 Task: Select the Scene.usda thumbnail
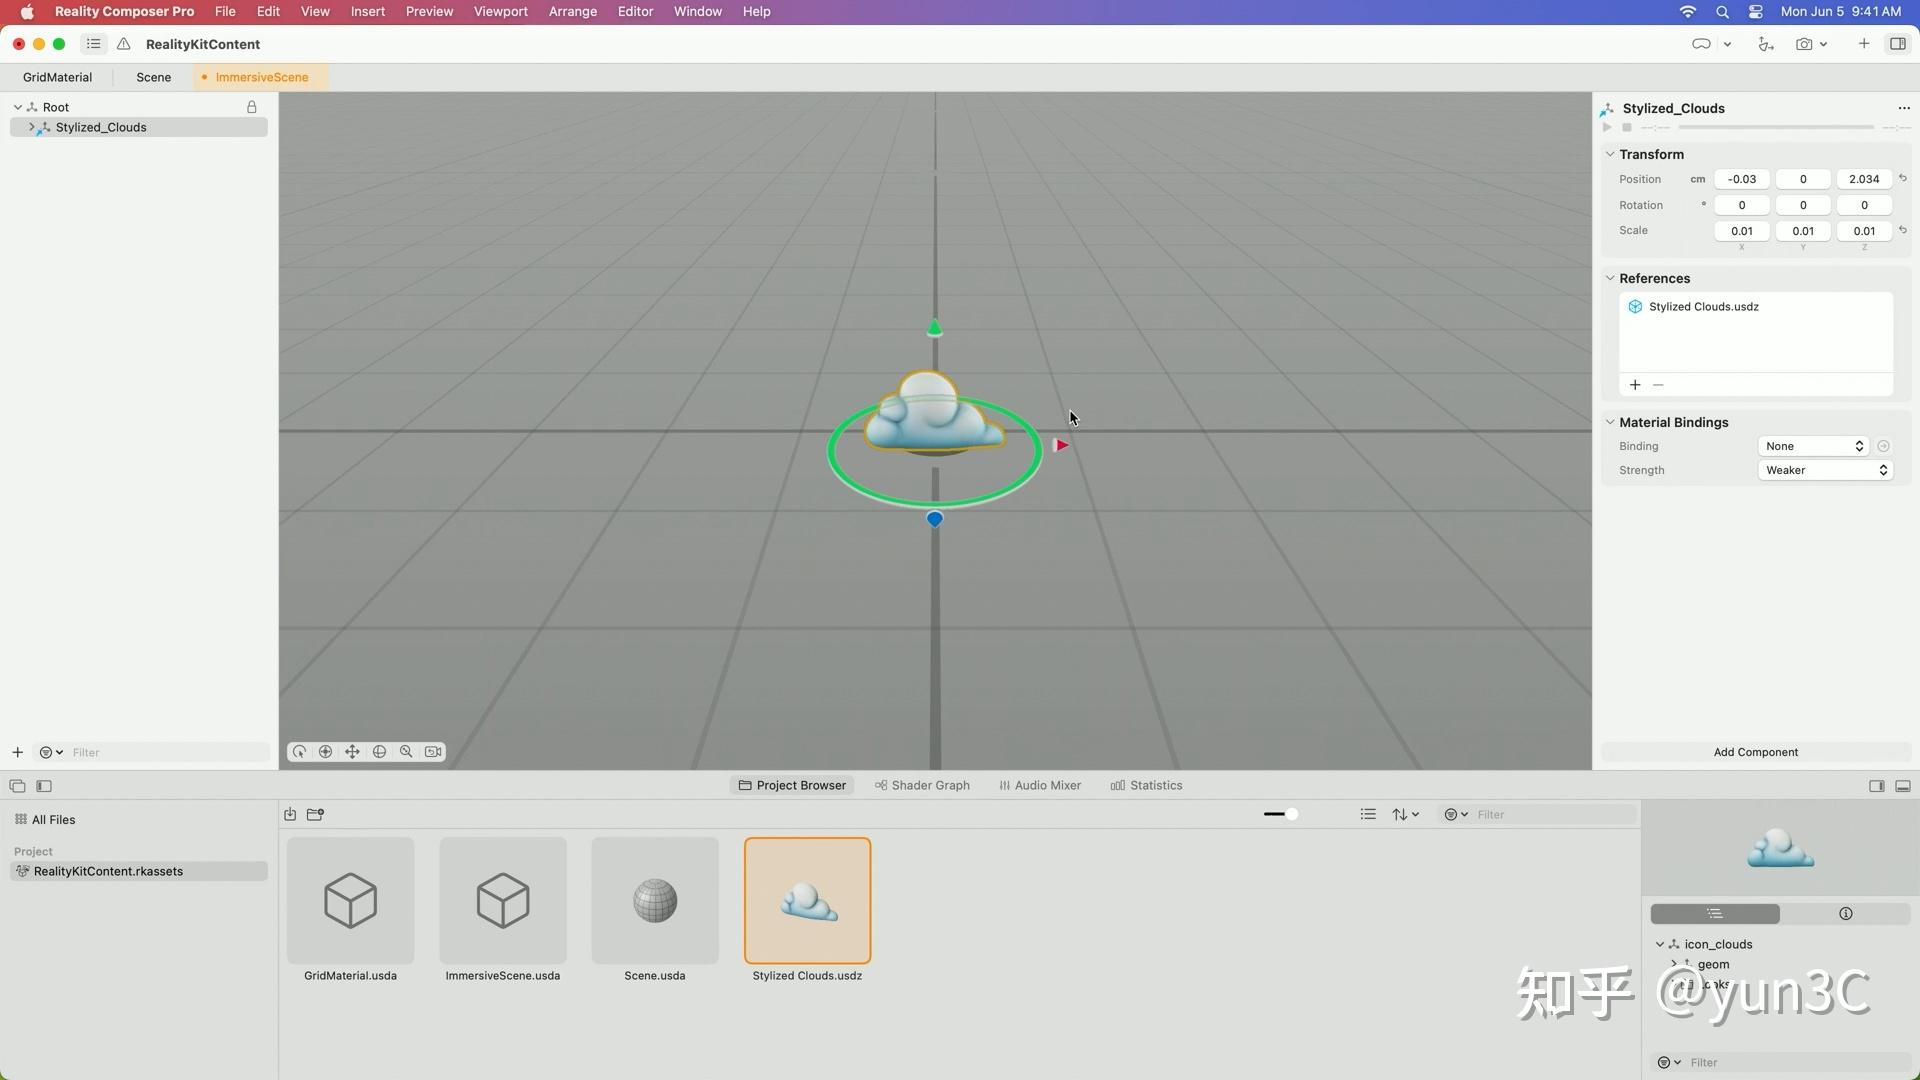point(655,901)
